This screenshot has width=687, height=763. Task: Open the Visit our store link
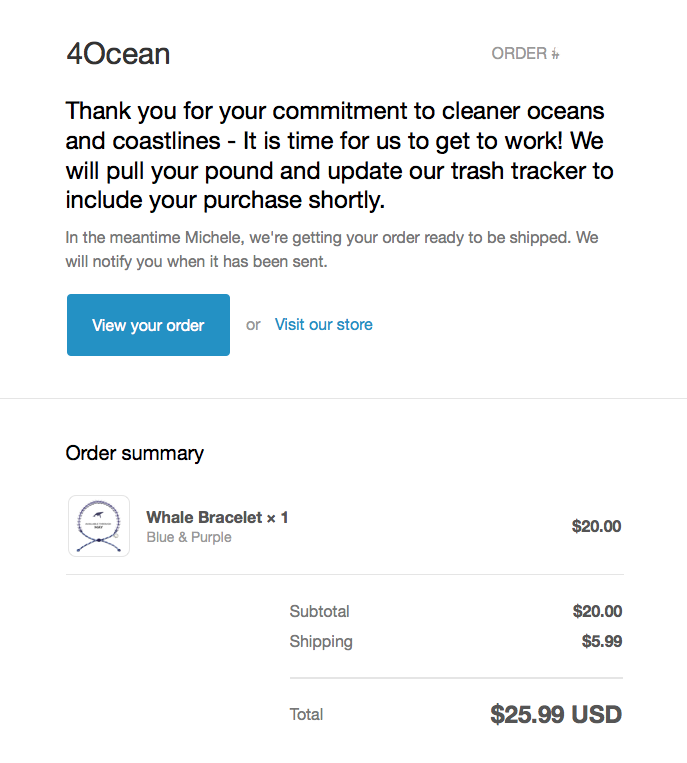(x=324, y=325)
